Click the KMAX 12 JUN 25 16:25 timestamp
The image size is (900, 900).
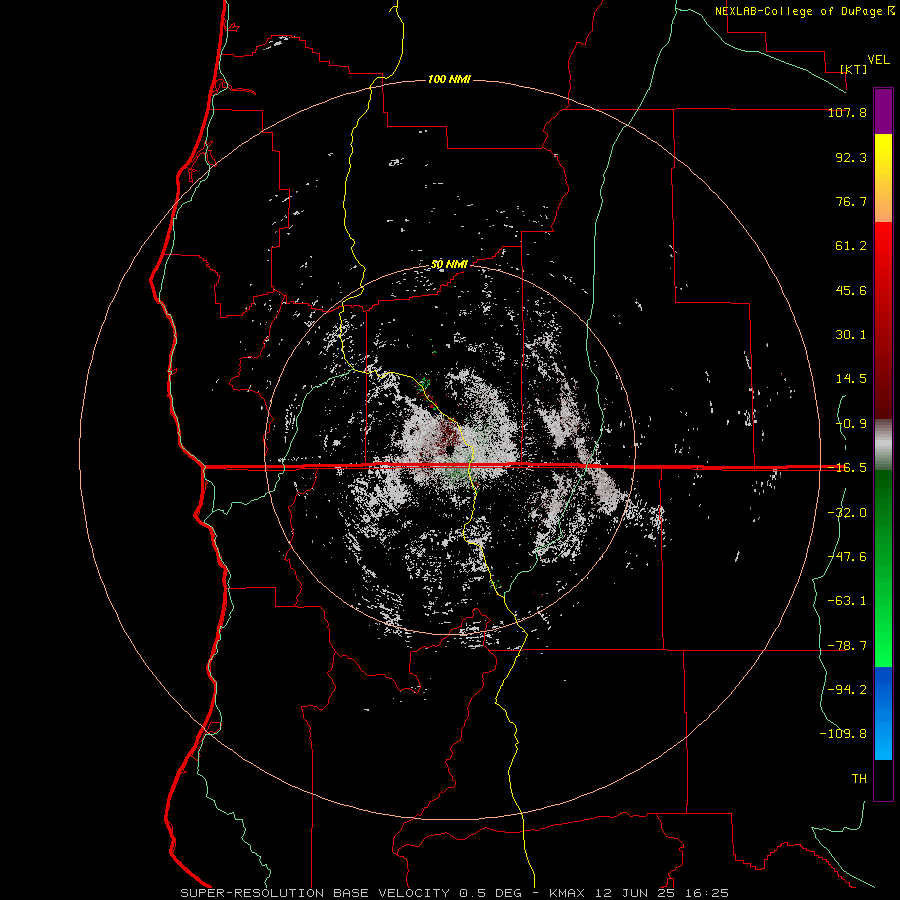pyautogui.click(x=639, y=893)
